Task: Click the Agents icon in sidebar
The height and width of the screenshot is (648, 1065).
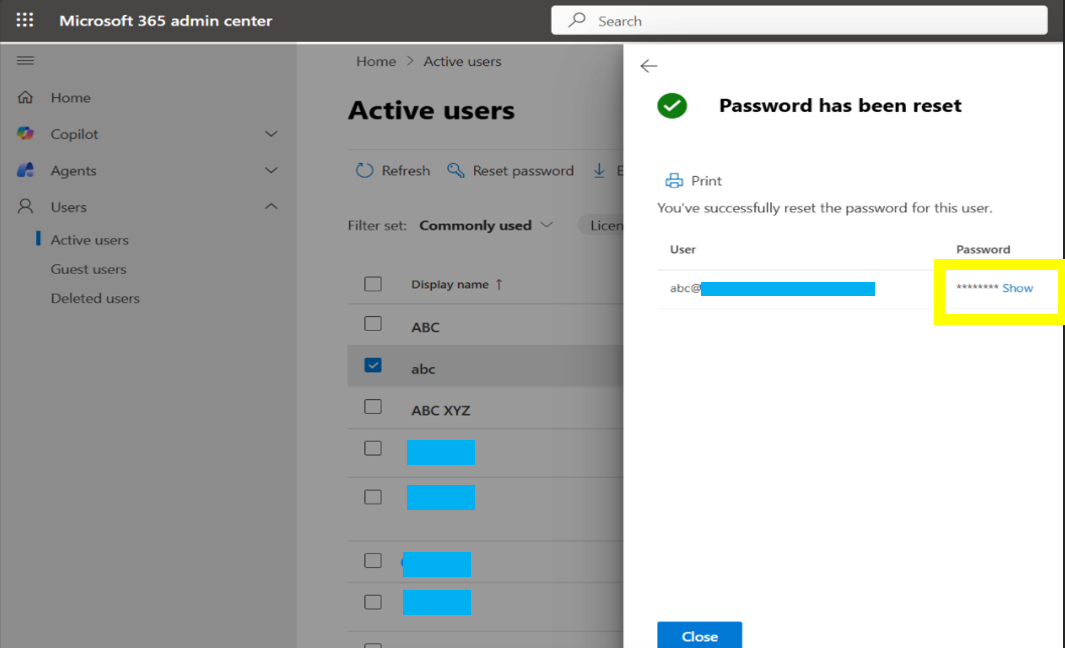Action: point(26,171)
